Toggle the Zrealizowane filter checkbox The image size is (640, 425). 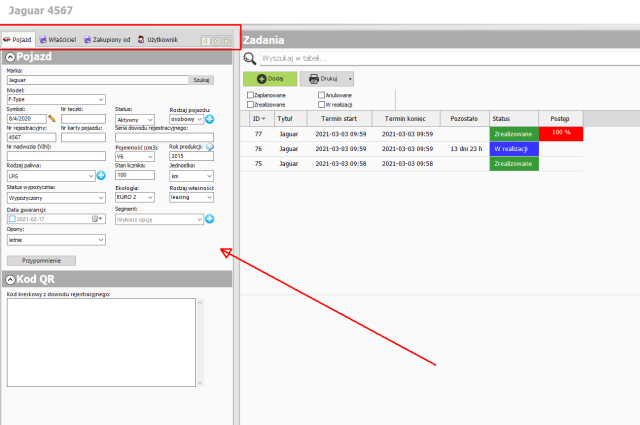click(x=250, y=105)
